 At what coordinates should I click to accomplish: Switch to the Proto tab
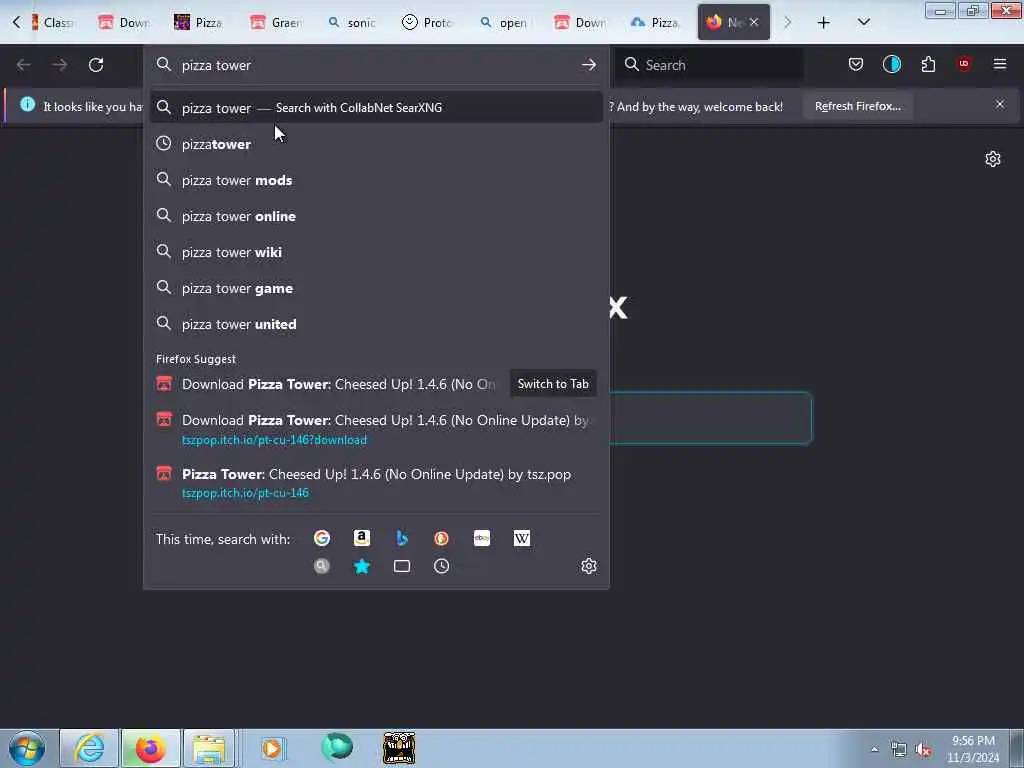pos(427,22)
